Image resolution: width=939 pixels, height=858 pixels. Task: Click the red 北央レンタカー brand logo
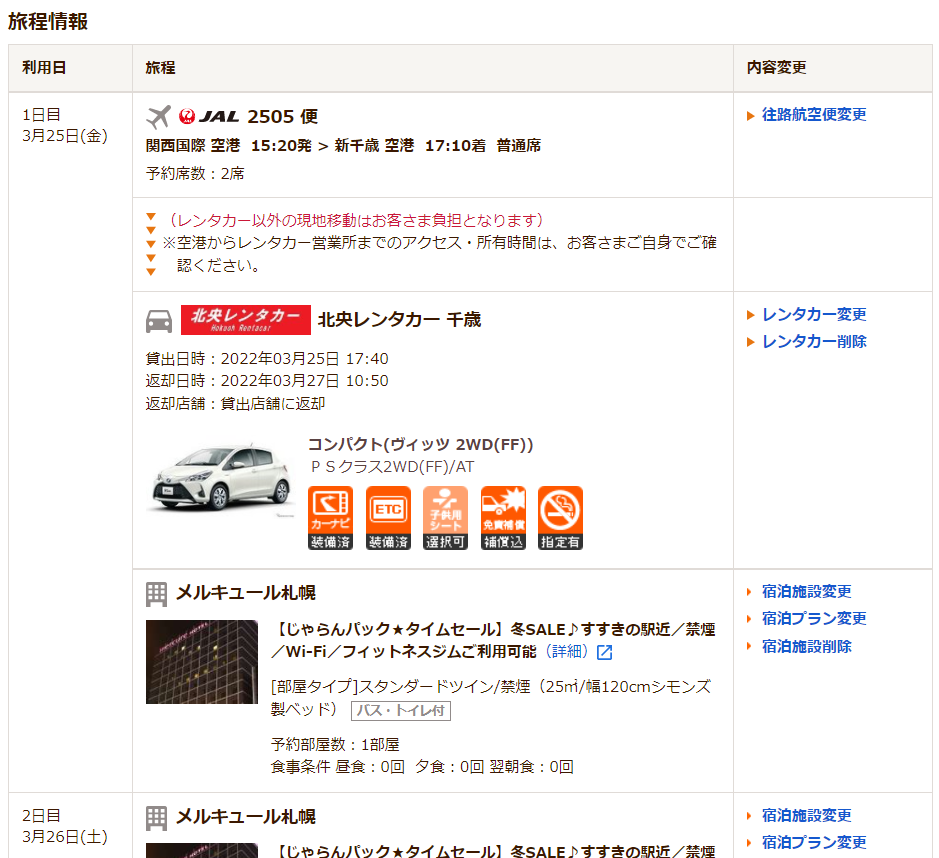tap(246, 320)
